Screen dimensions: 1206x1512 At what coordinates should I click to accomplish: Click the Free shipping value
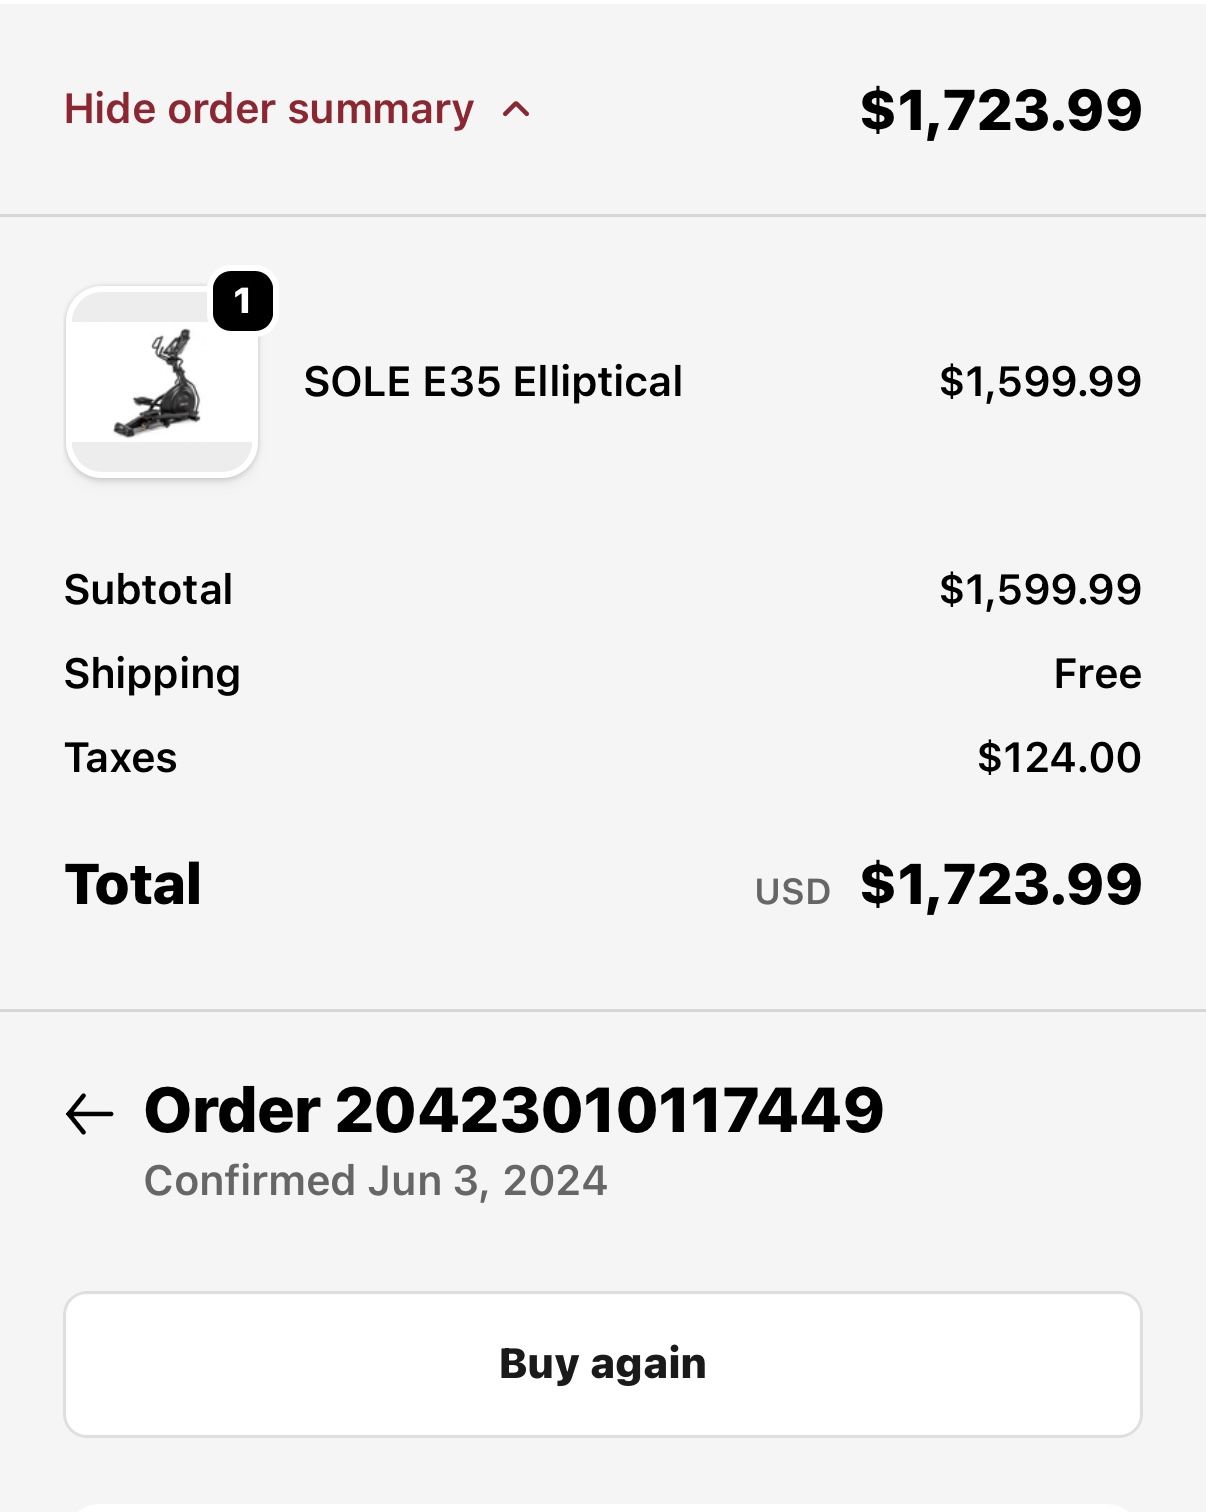pos(1097,674)
